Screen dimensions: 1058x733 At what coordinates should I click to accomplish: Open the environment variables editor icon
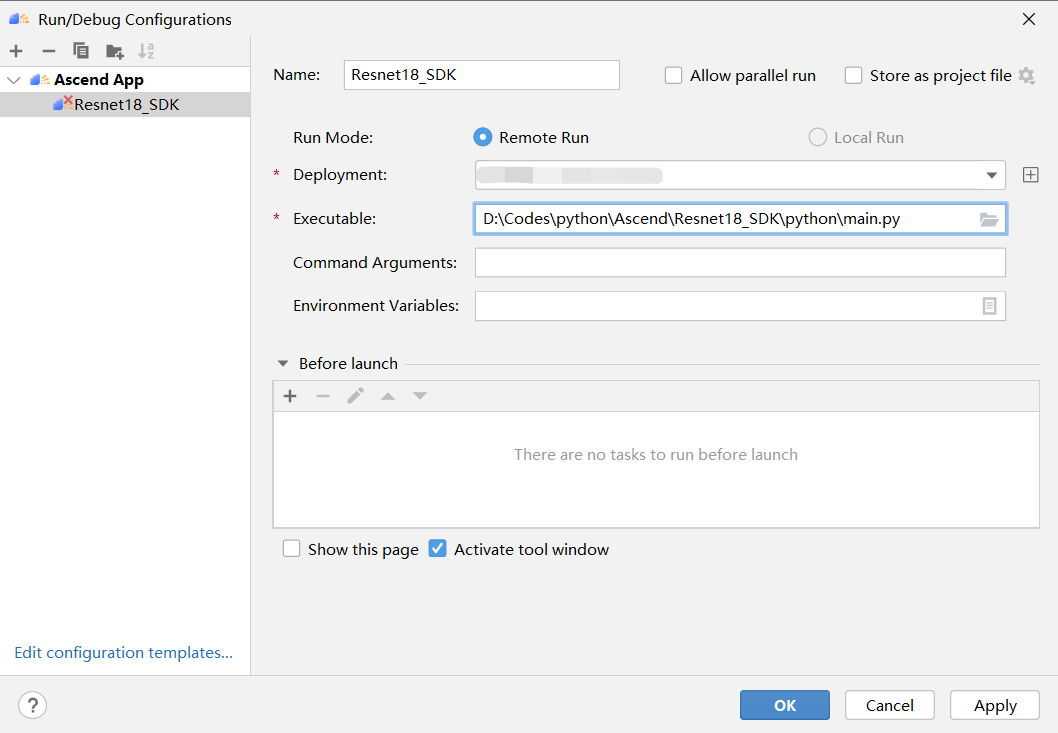[989, 306]
